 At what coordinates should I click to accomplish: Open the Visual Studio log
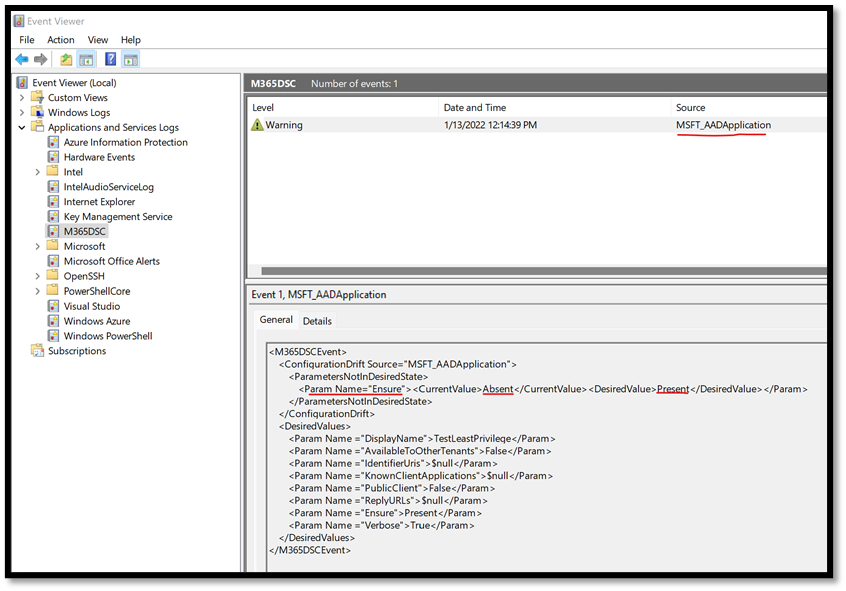click(x=92, y=306)
